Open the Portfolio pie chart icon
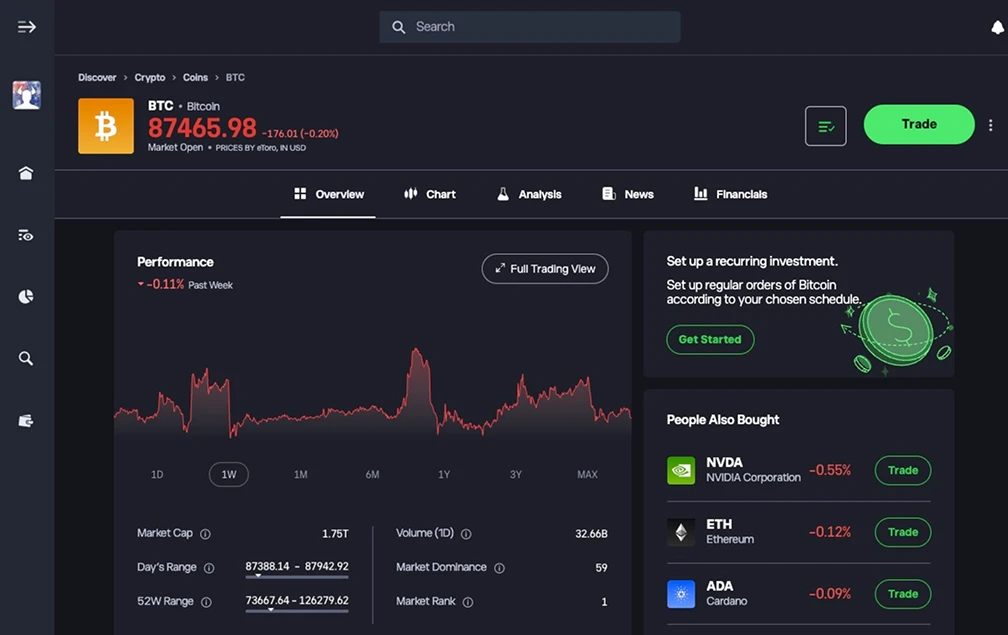This screenshot has width=1008, height=635. point(25,296)
